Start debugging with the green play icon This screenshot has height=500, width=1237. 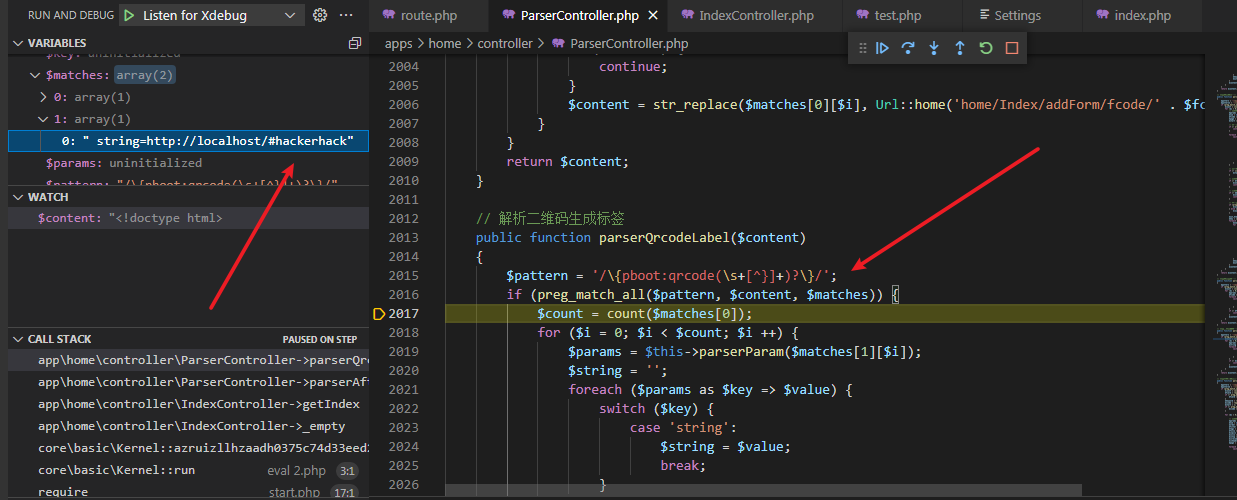[128, 15]
